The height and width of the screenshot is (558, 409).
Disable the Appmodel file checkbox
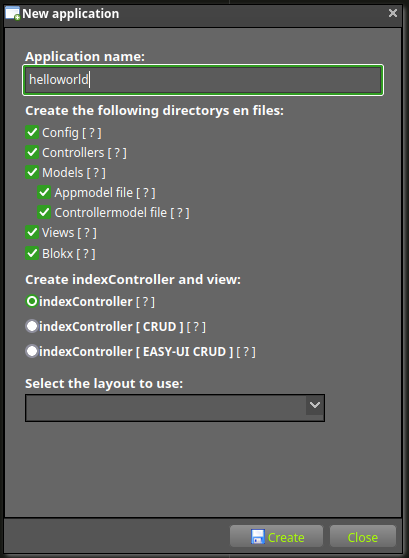(44, 192)
